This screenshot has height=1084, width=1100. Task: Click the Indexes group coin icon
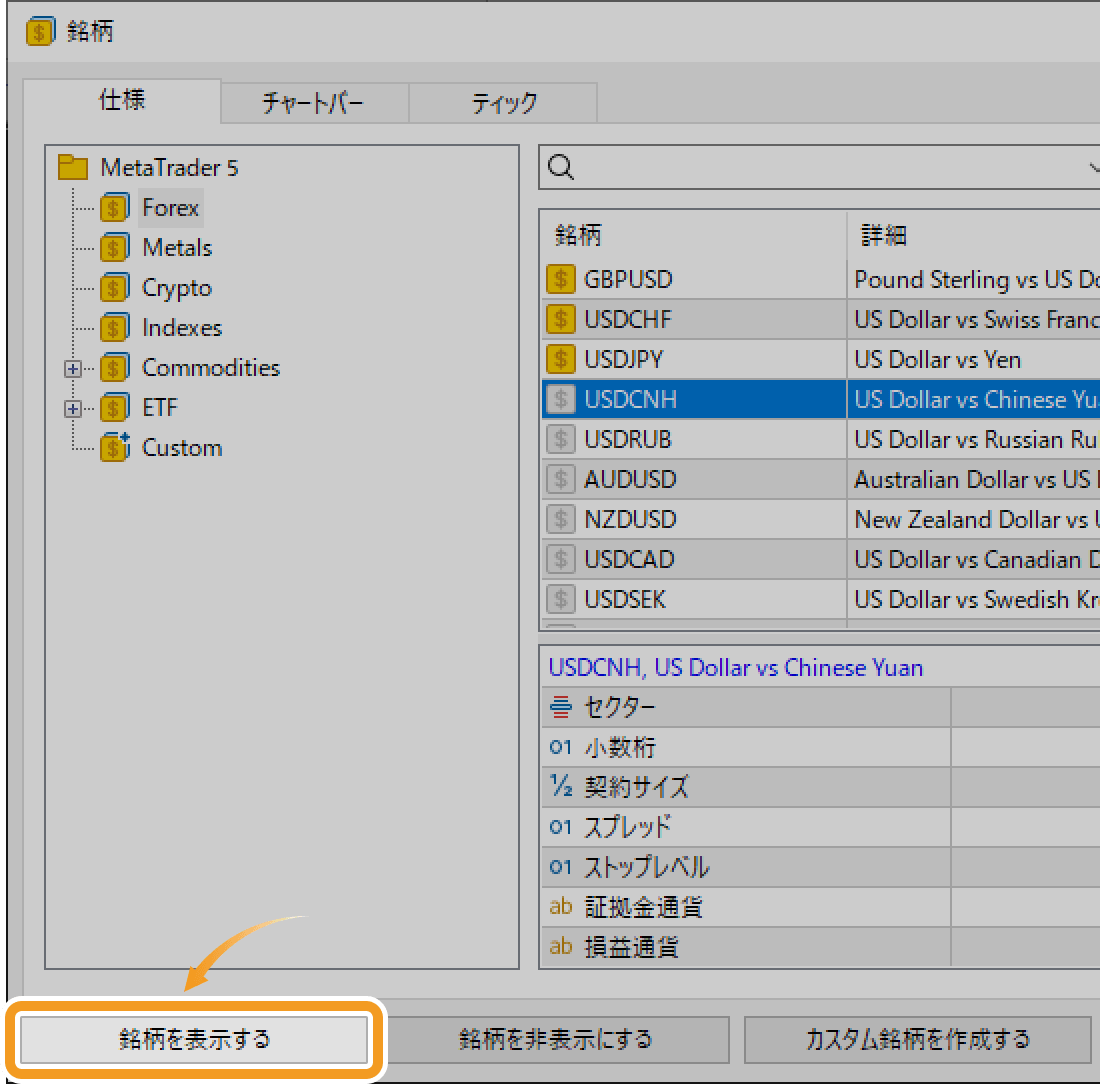[x=114, y=328]
